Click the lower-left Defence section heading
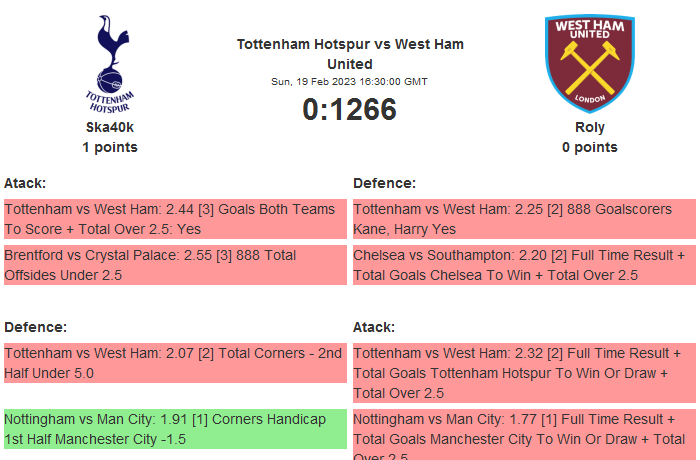This screenshot has height=460, width=700. pyautogui.click(x=36, y=327)
